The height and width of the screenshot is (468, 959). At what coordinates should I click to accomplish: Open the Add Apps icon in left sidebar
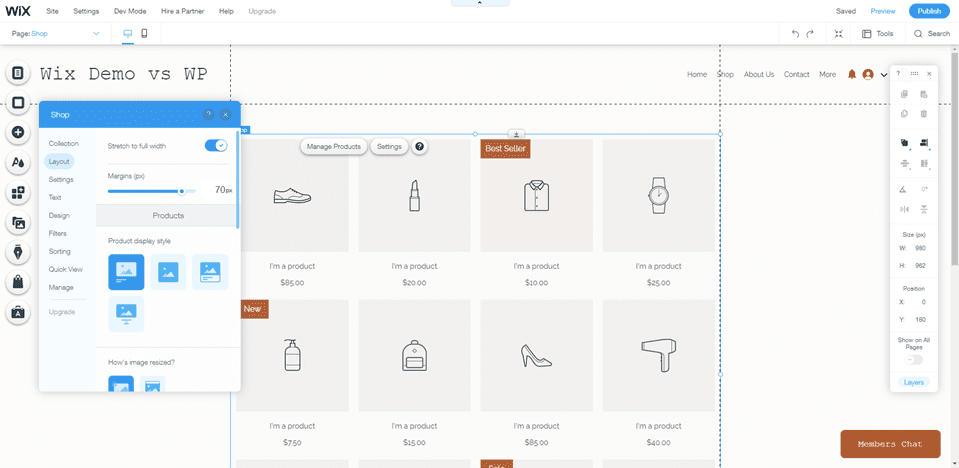18,193
